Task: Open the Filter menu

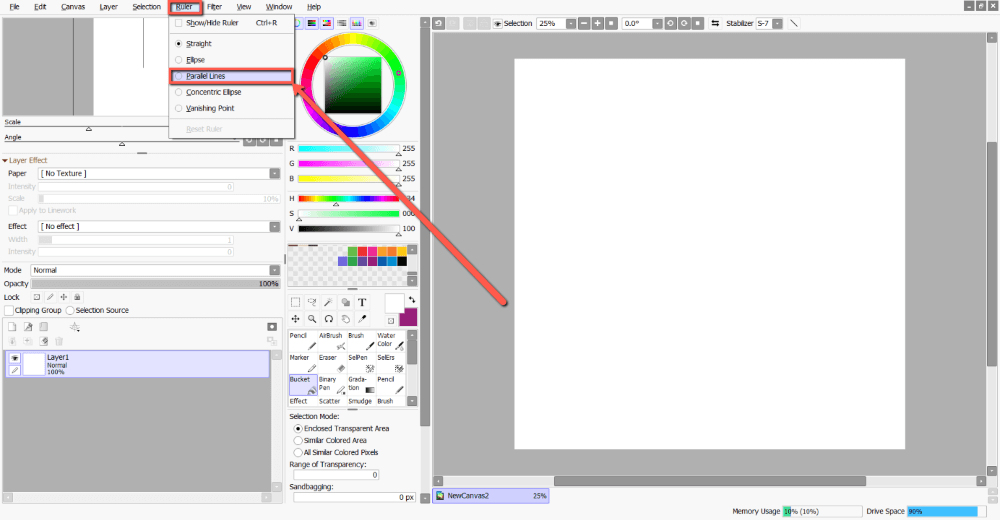Action: [214, 6]
